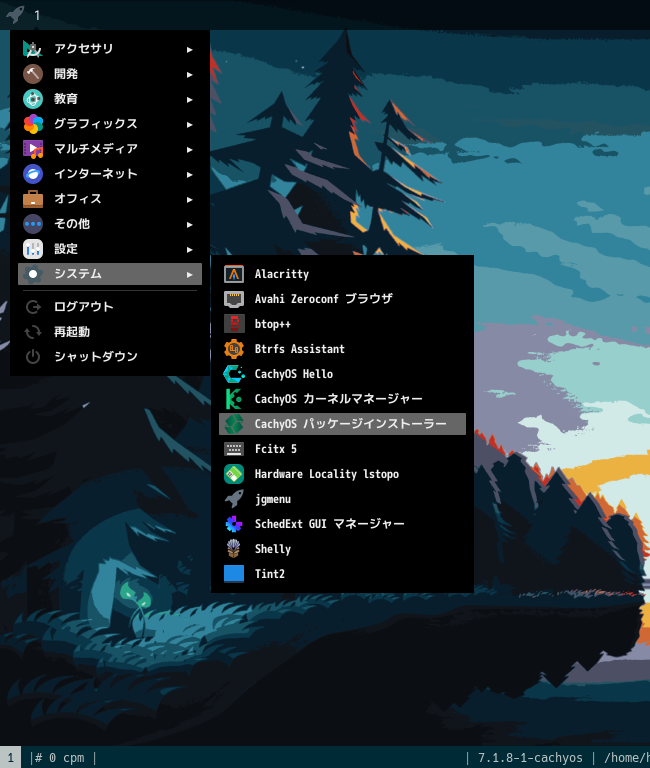Click the jgmenu rocket icon in submenu

point(234,499)
